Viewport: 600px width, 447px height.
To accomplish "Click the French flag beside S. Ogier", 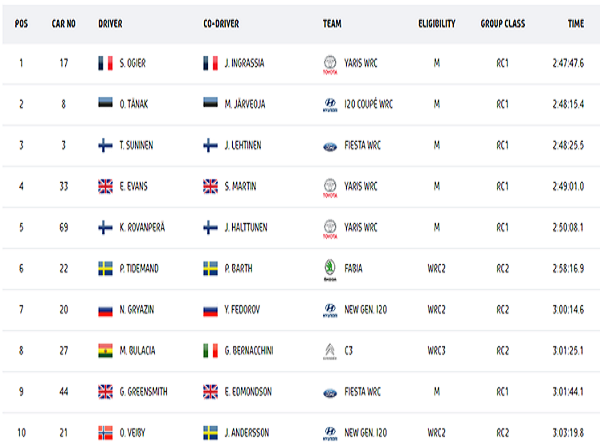I will (105, 63).
